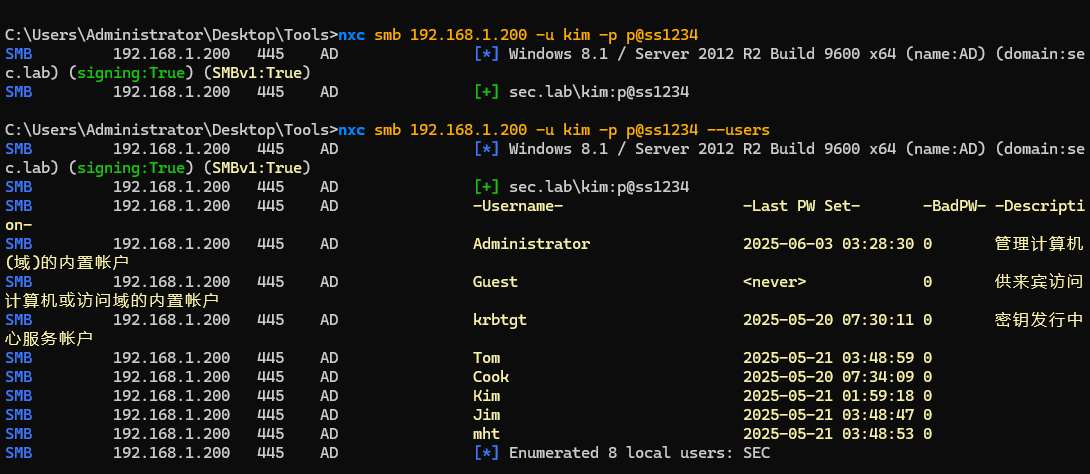The height and width of the screenshot is (474, 1090).
Task: Click Kim's 2025-05-21 01:59:18 timestamp
Action: pyautogui.click(x=829, y=396)
